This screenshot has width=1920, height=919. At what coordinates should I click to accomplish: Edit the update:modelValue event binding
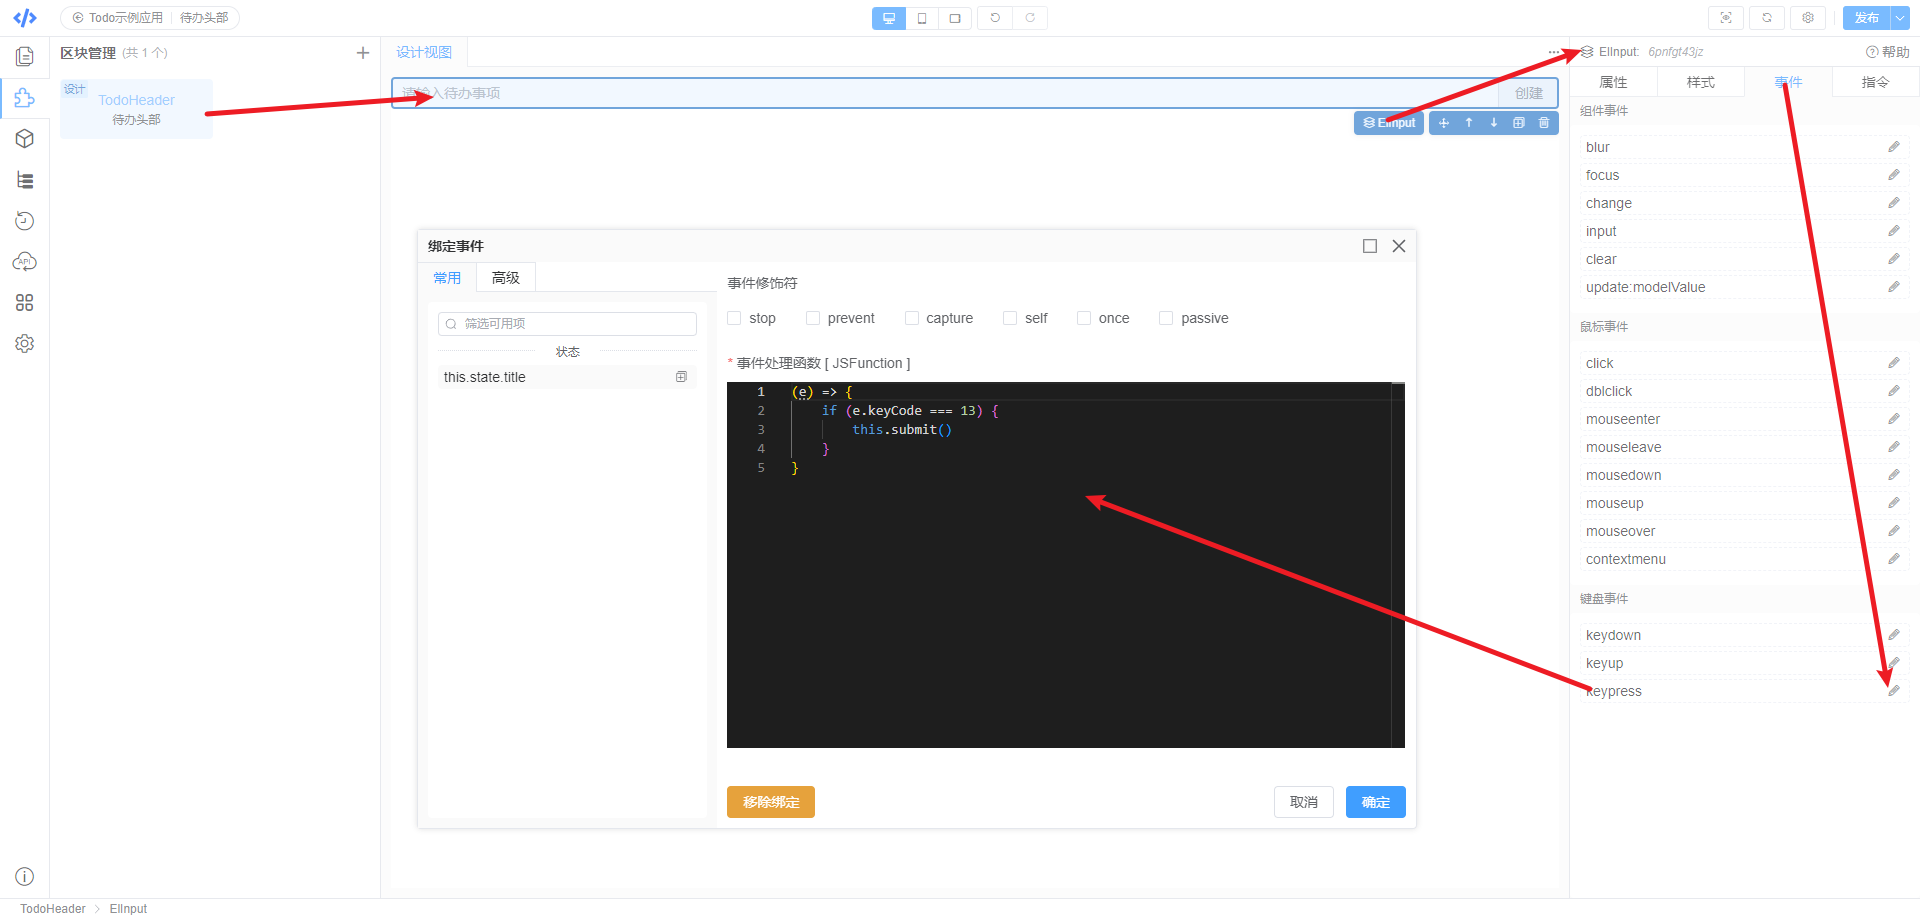(x=1894, y=287)
